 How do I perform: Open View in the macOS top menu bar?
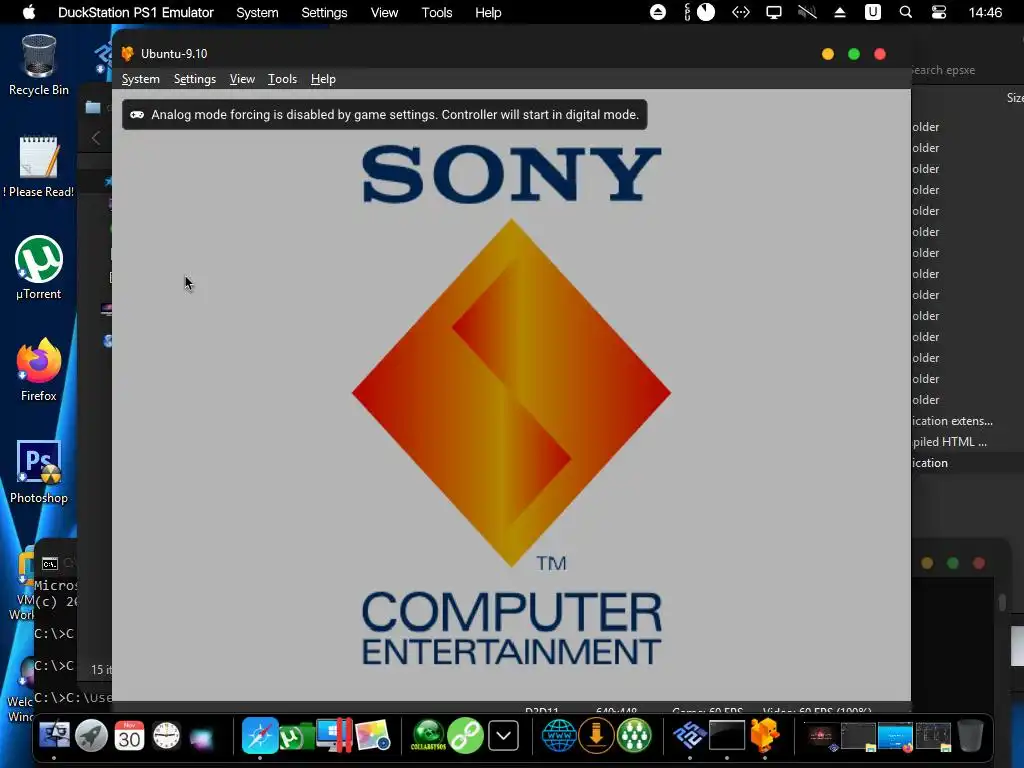384,12
